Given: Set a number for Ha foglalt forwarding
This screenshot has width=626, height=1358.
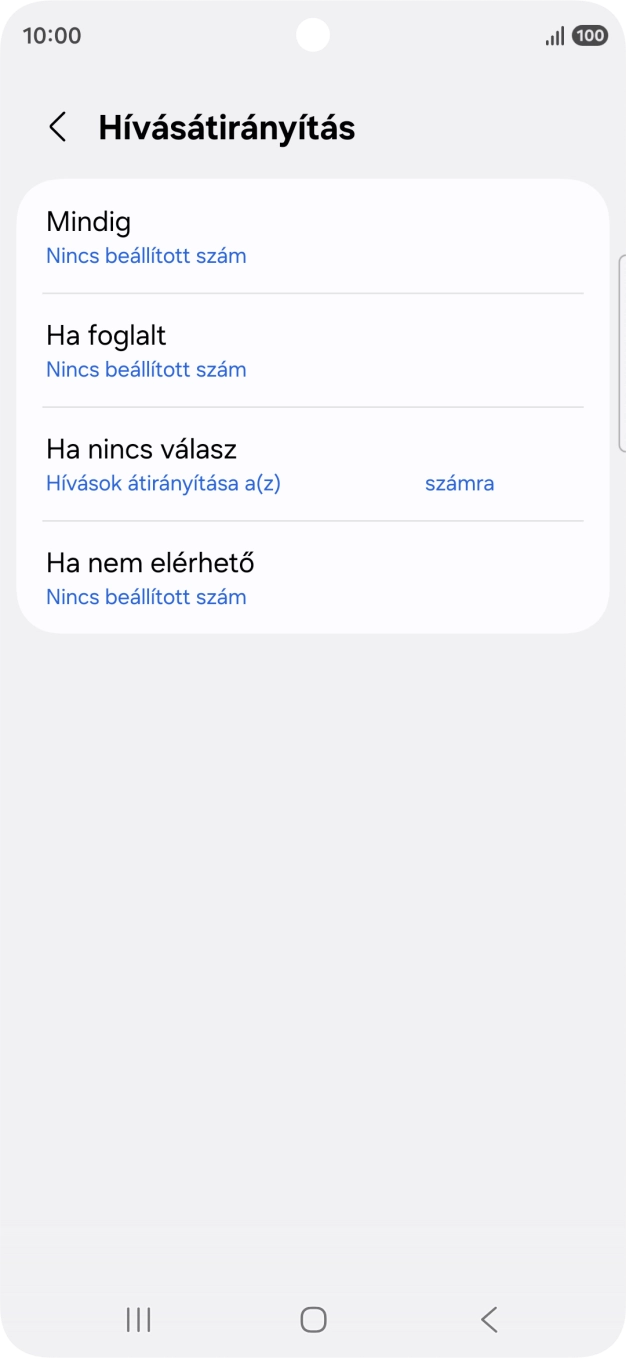Looking at the screenshot, I should tap(145, 370).
